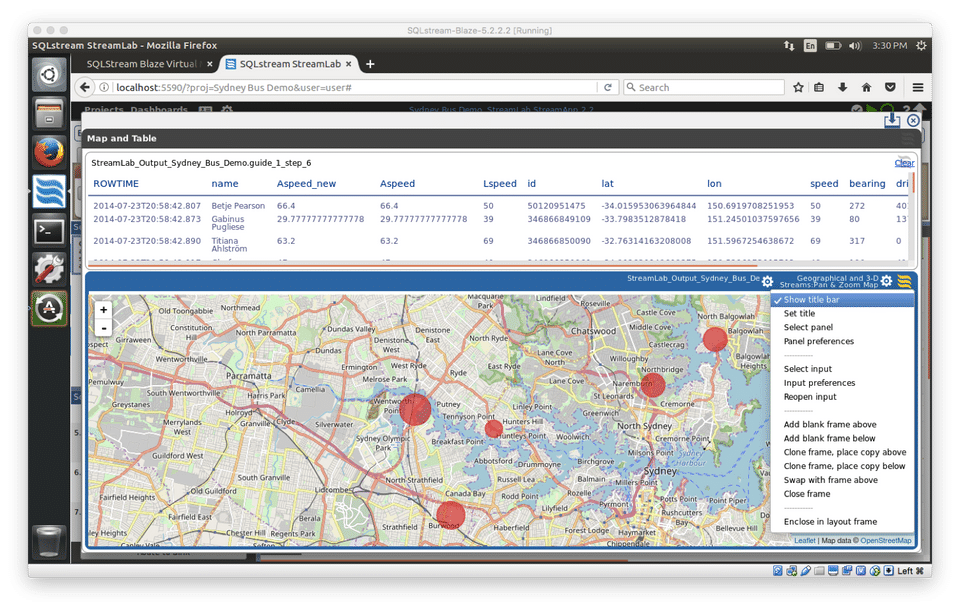Open the system gear session menu

click(x=921, y=46)
